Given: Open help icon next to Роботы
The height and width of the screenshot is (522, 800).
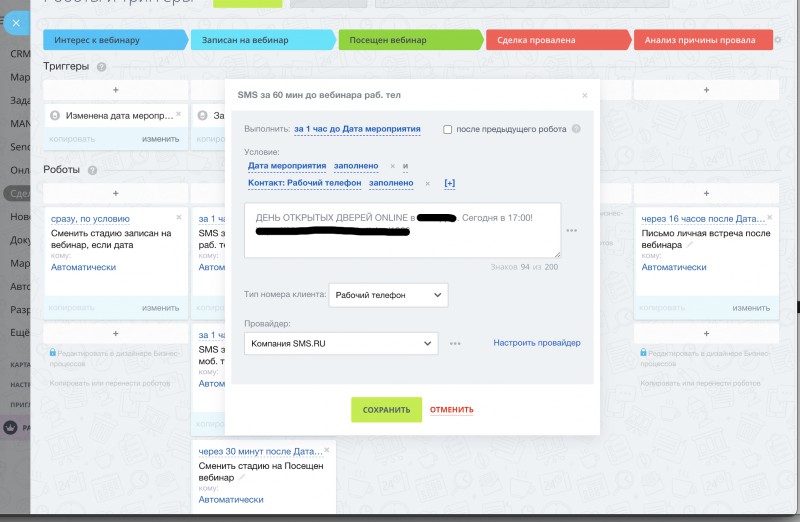Looking at the screenshot, I should click(92, 170).
